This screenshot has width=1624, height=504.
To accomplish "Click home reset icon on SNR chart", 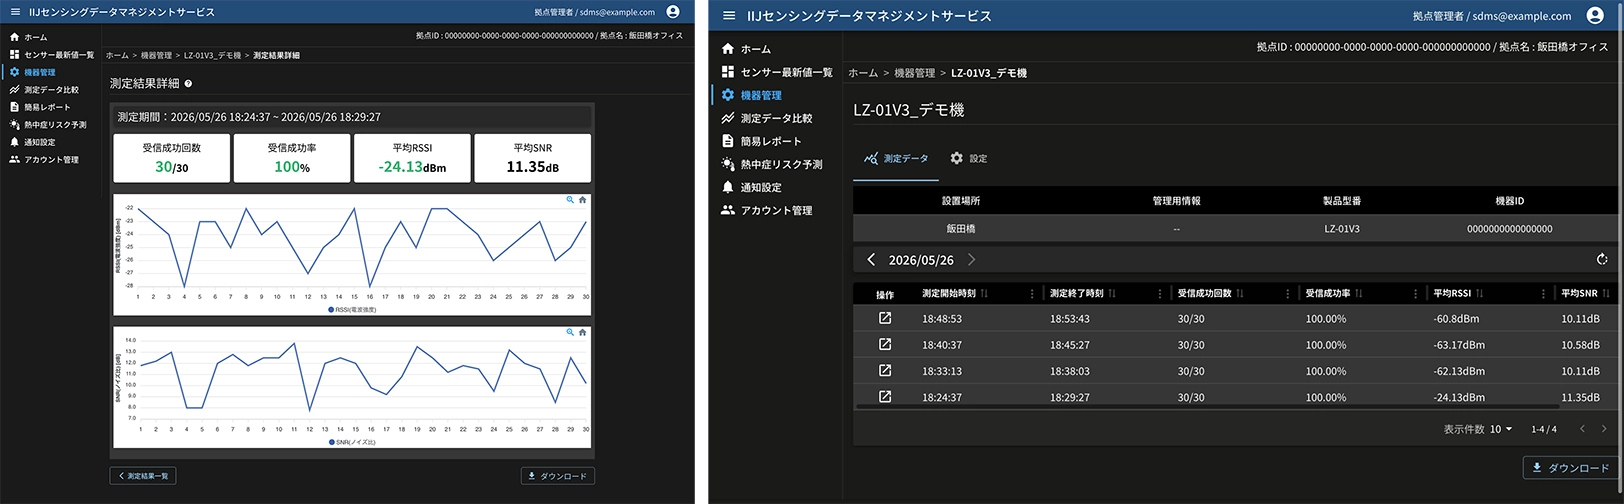I will click(583, 332).
